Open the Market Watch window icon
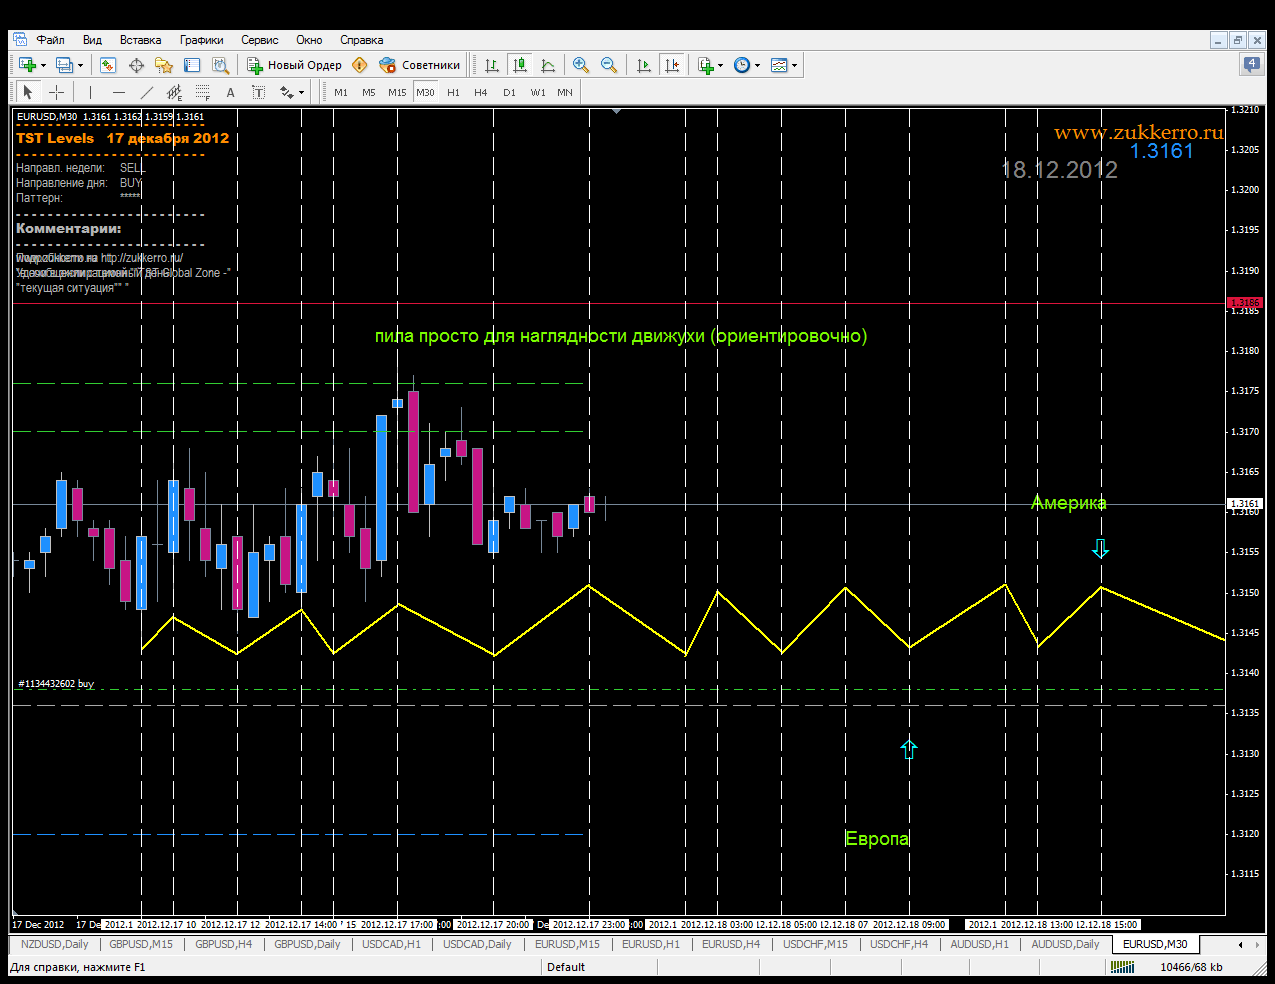The height and width of the screenshot is (984, 1275). point(108,65)
